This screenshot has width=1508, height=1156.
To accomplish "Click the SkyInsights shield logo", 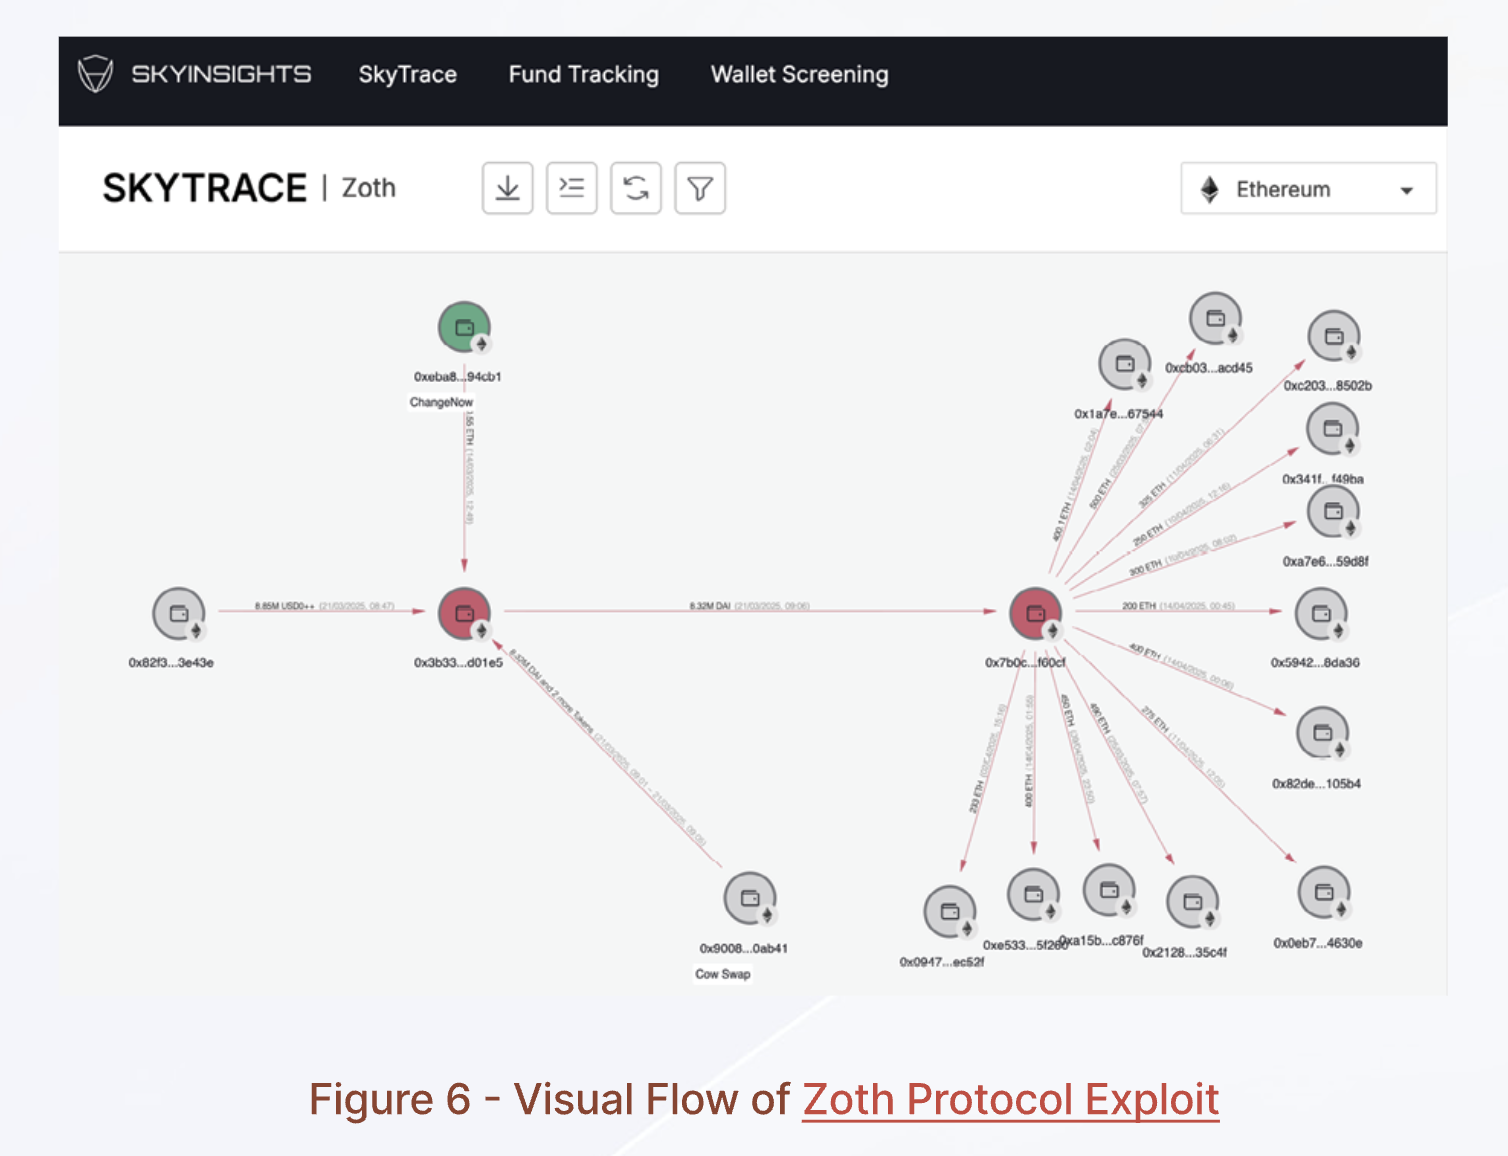I will pyautogui.click(x=96, y=74).
